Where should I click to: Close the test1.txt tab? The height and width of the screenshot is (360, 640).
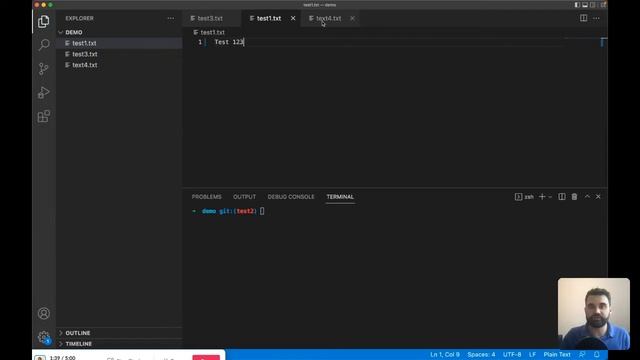click(x=293, y=18)
